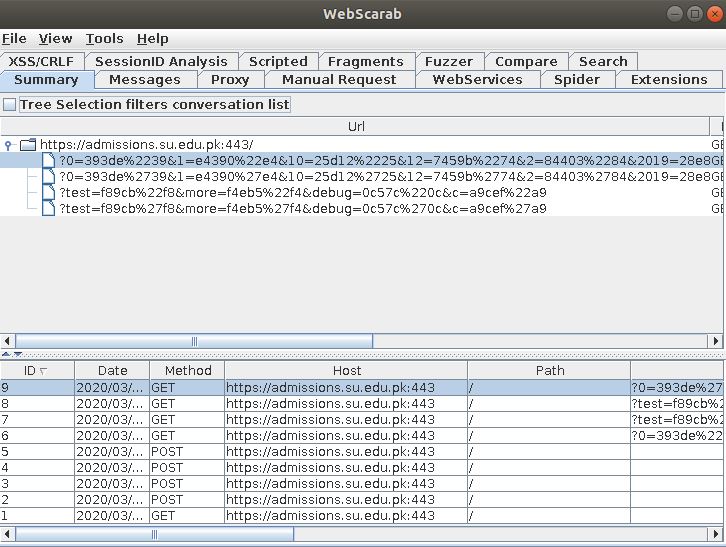Select conversation row with ID 1
Viewport: 726px width, 547px height.
362,516
